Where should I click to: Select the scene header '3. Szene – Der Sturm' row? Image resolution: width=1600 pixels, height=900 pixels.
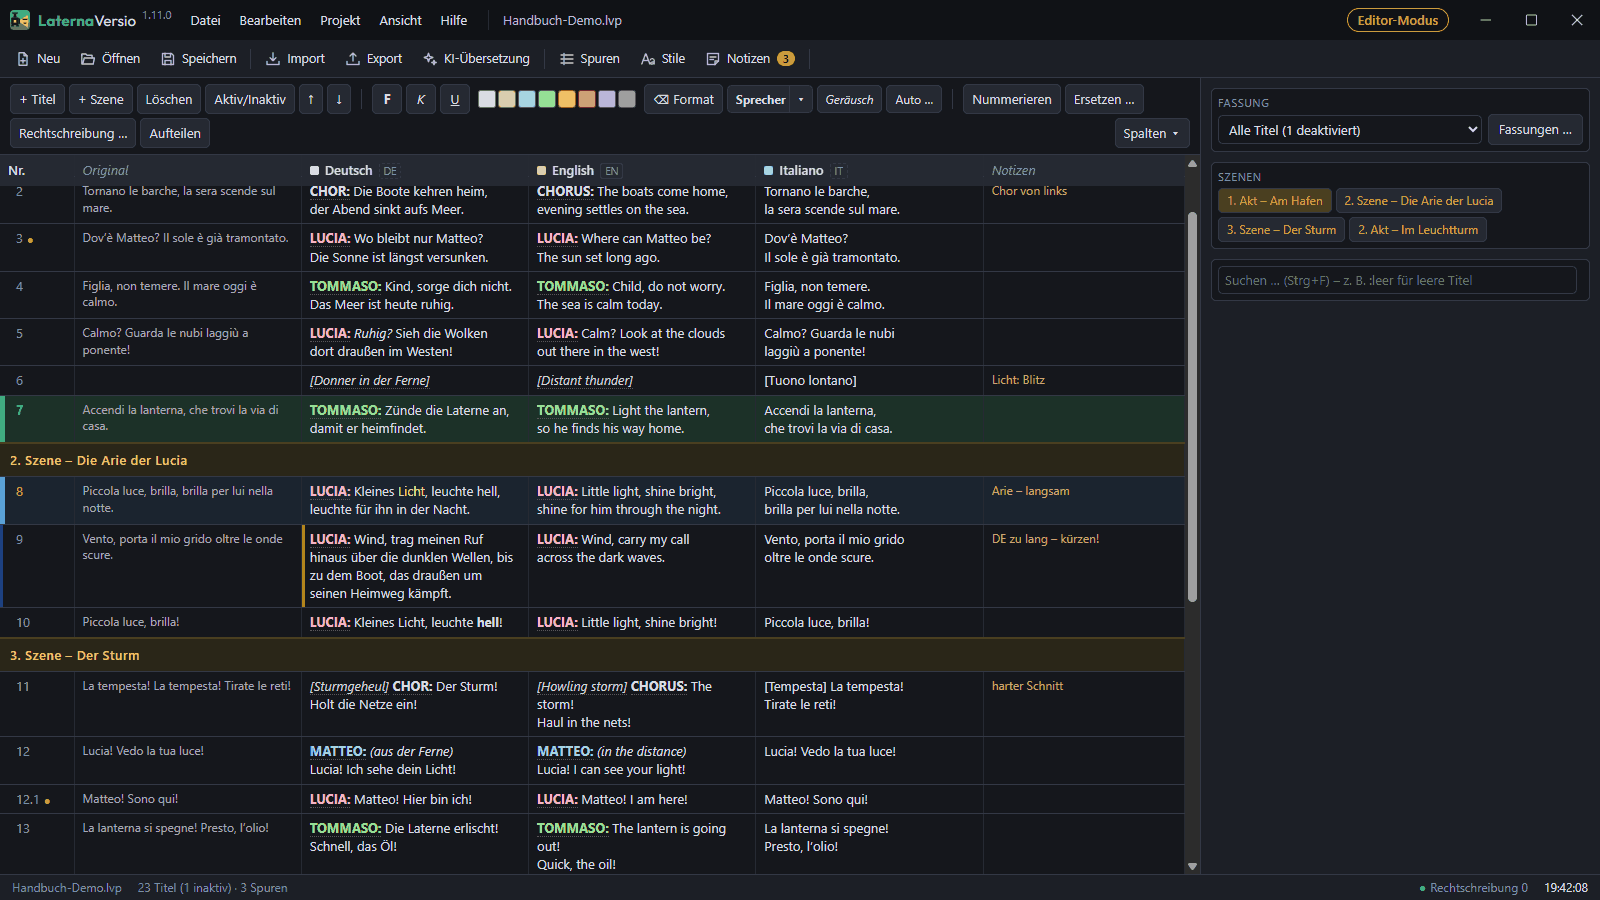(x=592, y=656)
